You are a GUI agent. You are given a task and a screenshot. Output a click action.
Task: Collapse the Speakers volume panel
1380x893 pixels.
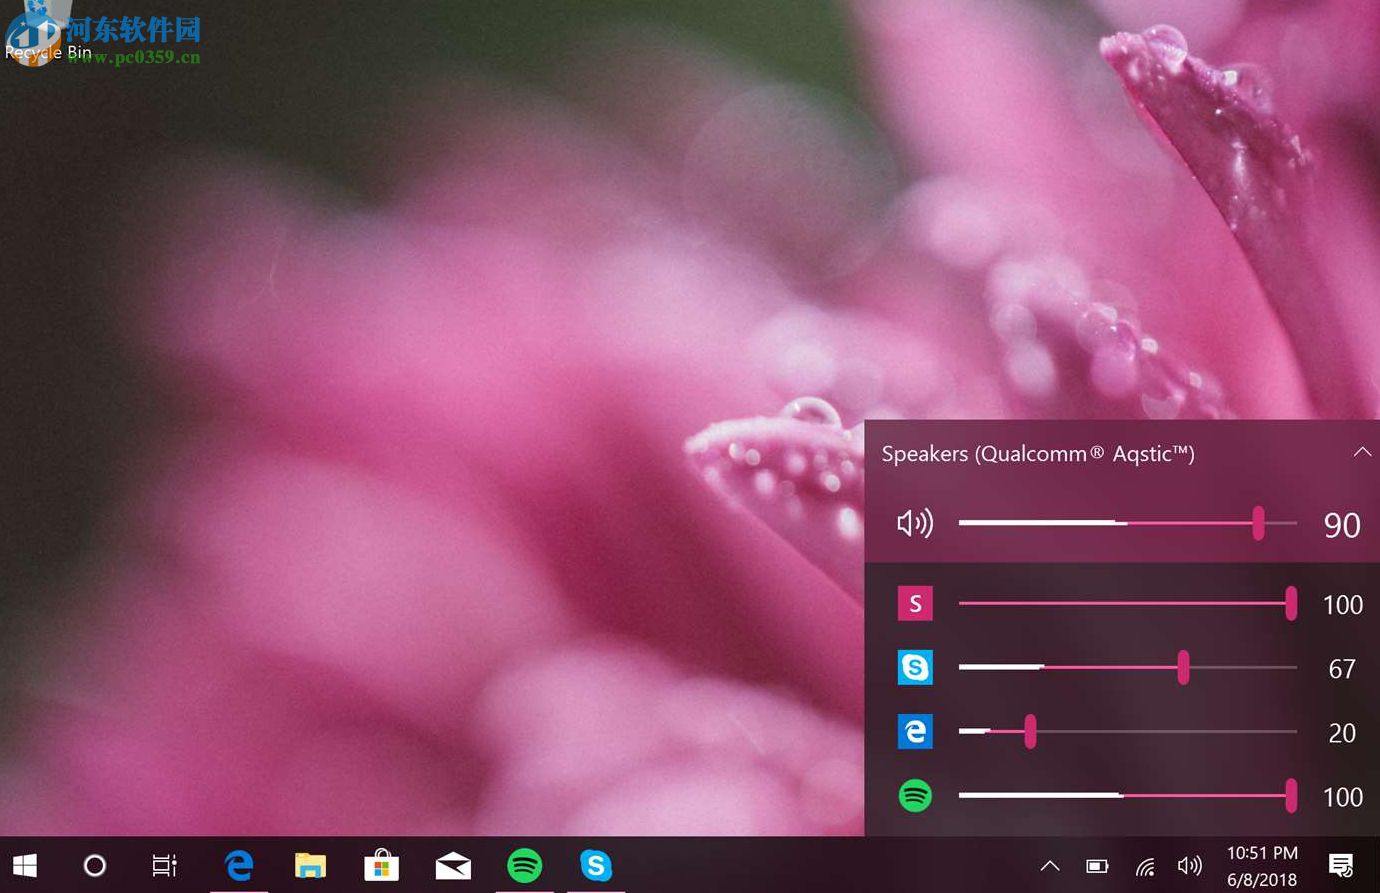pos(1362,451)
